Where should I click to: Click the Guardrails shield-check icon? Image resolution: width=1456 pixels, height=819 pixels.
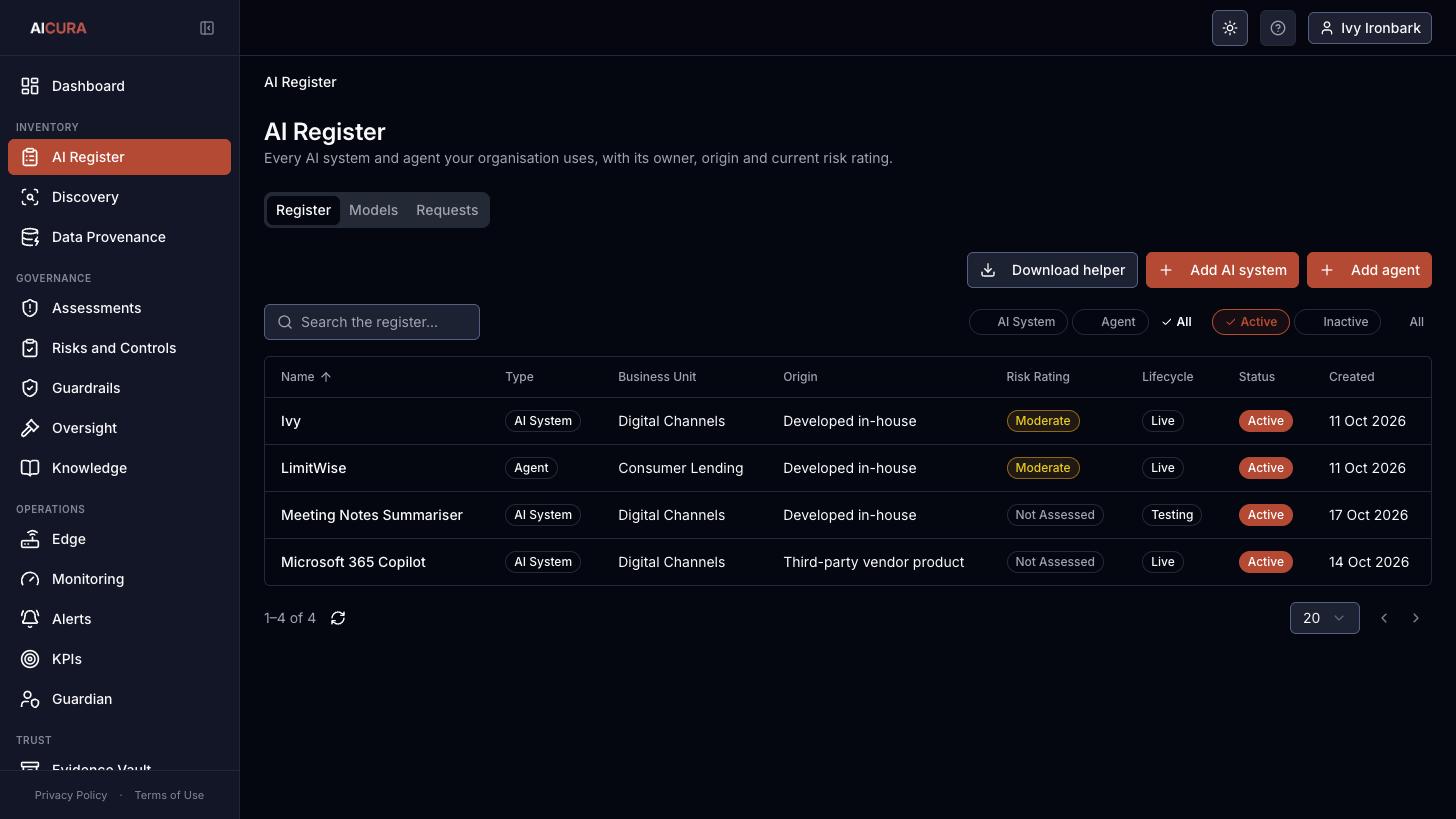pyautogui.click(x=30, y=388)
